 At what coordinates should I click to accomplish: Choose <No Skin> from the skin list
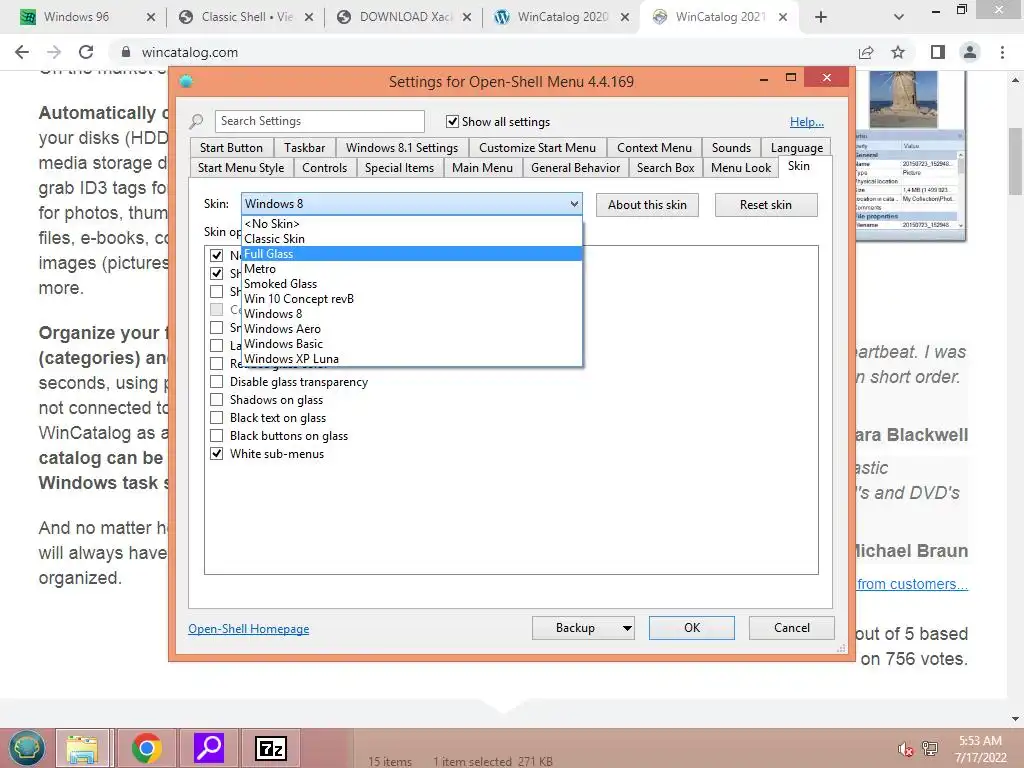tap(411, 223)
